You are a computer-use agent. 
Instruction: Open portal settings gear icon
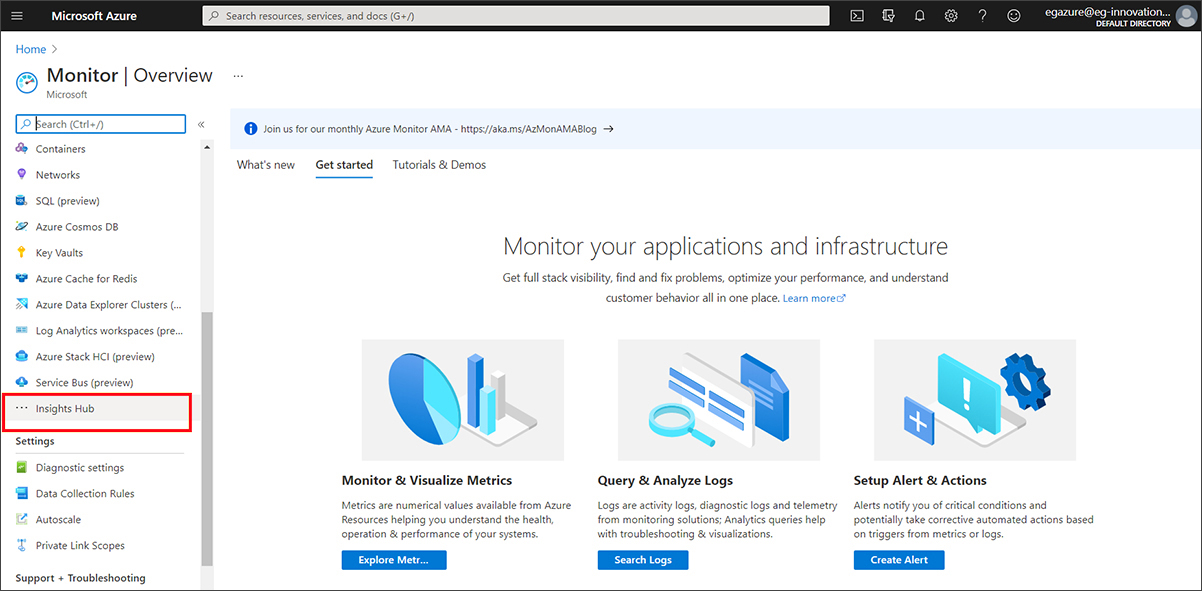pos(951,16)
